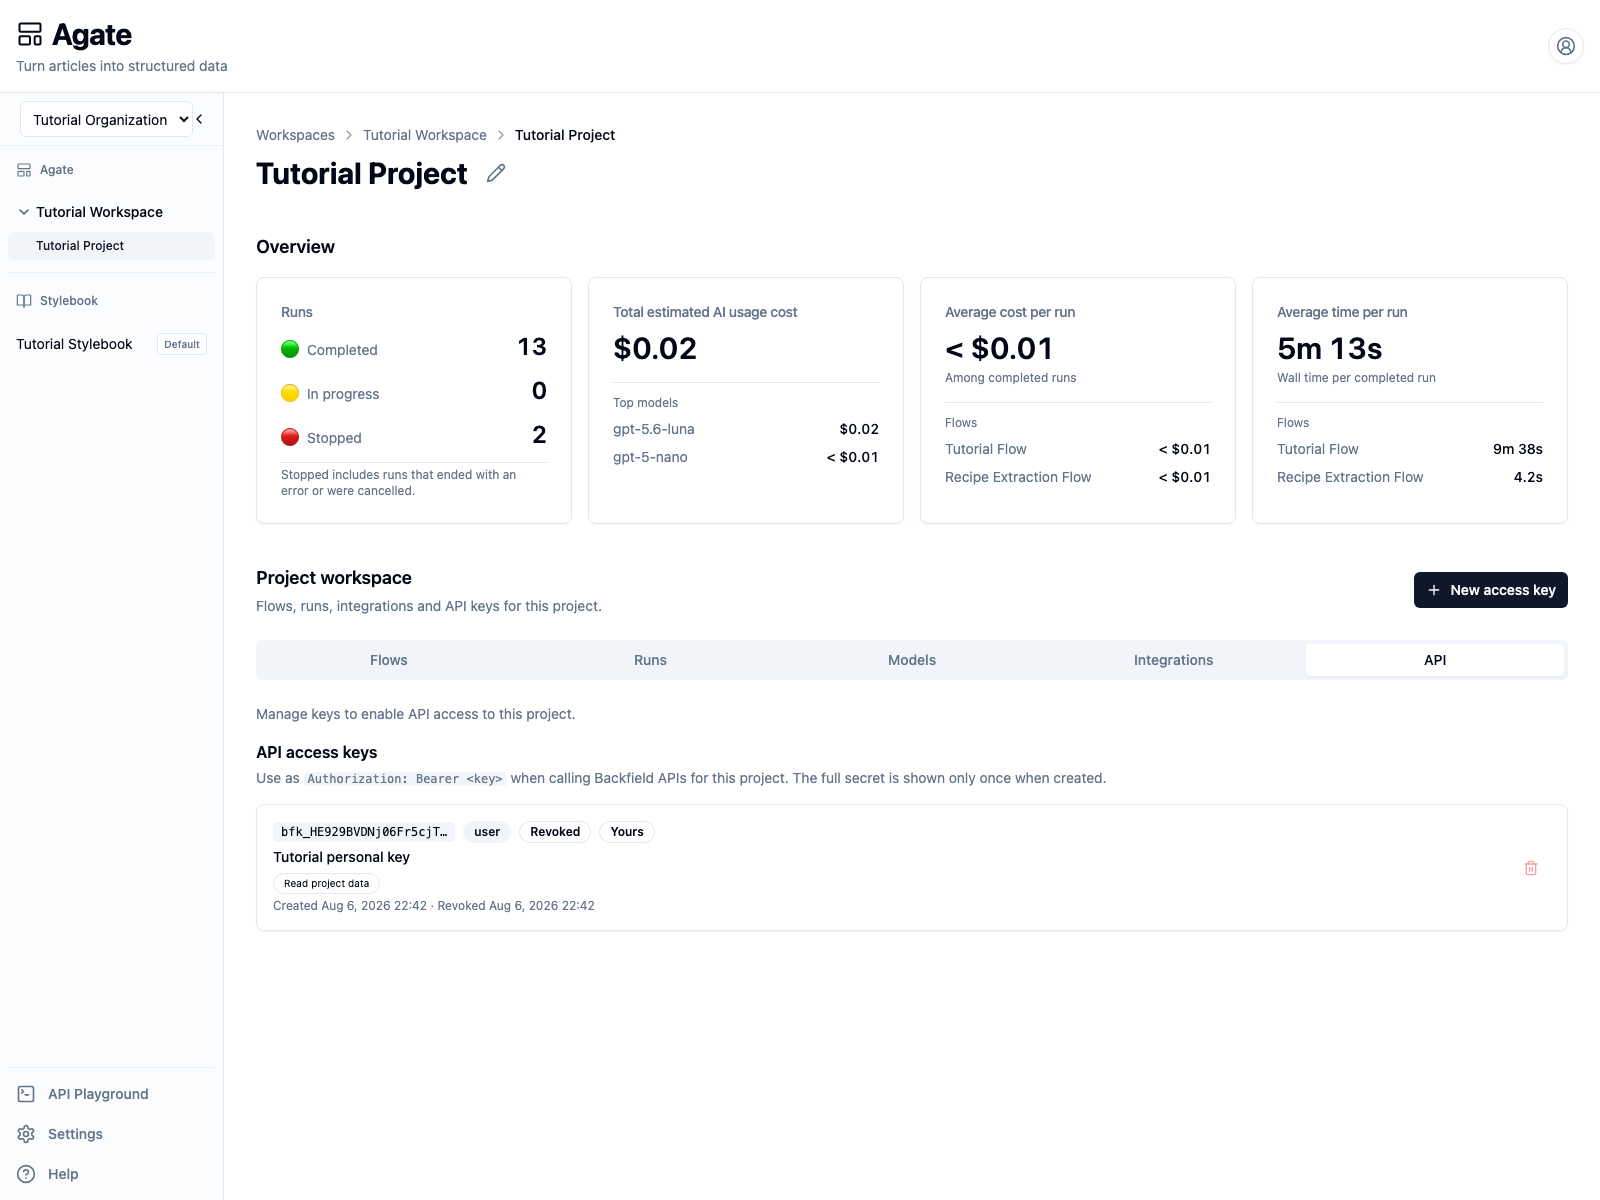Switch to the Flows tab
The height and width of the screenshot is (1200, 1600).
[389, 660]
